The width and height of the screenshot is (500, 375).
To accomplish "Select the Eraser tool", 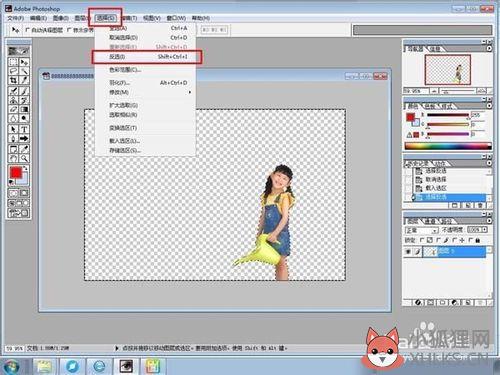I will [x=13, y=109].
